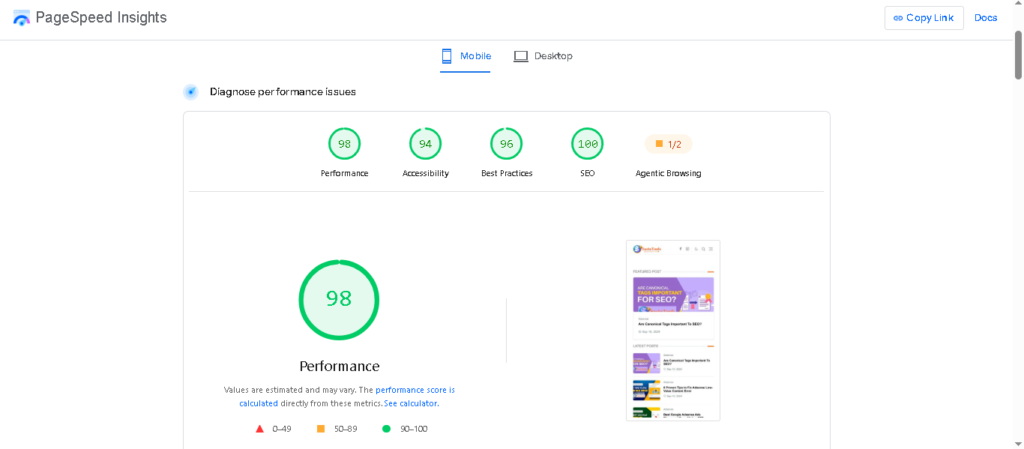Click the page vertical scrollbar thumb
This screenshot has width=1024, height=449.
pos(1018,54)
